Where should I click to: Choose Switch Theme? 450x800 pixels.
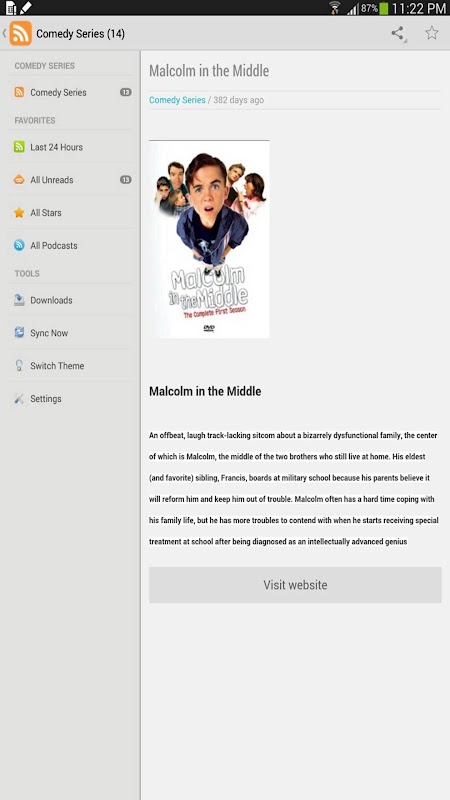point(70,366)
